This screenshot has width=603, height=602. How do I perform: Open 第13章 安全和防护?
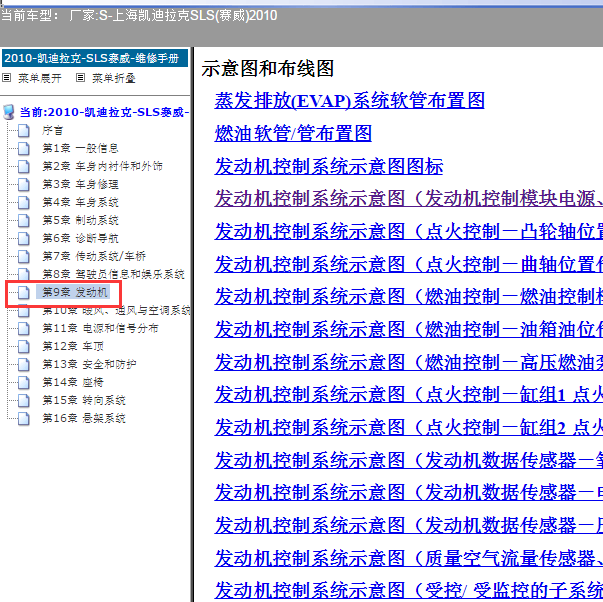90,364
